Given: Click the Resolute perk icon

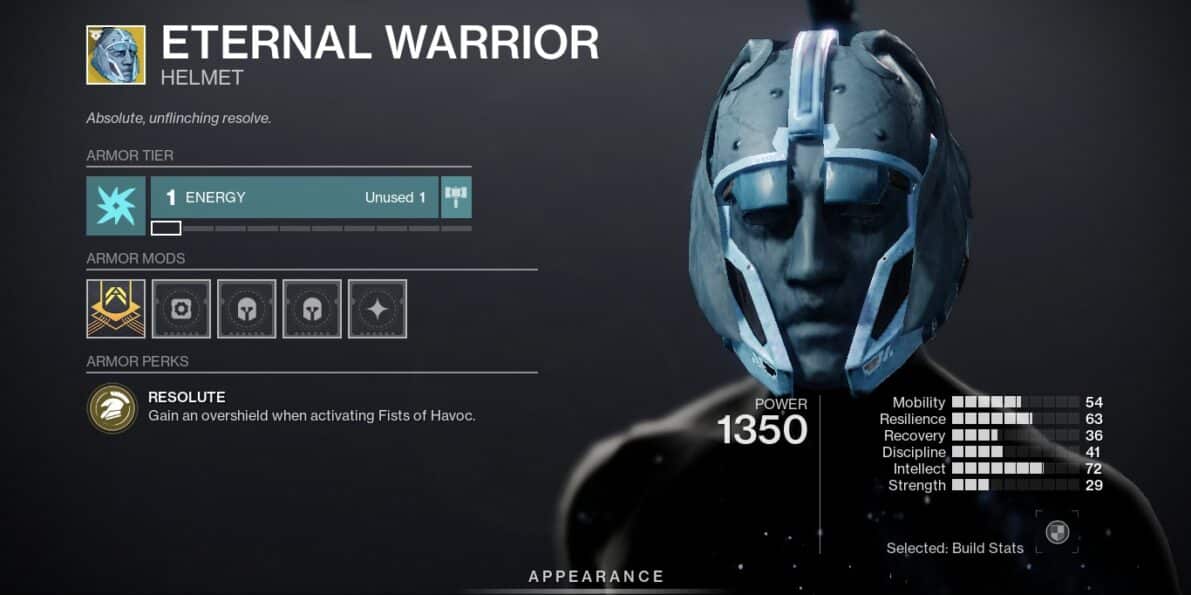Looking at the screenshot, I should pos(112,408).
